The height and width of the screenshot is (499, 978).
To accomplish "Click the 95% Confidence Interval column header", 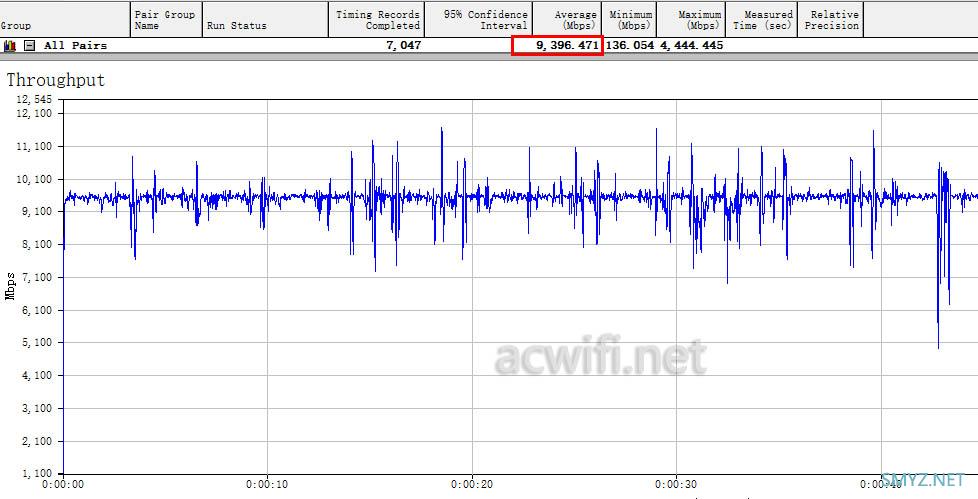I will click(x=478, y=19).
